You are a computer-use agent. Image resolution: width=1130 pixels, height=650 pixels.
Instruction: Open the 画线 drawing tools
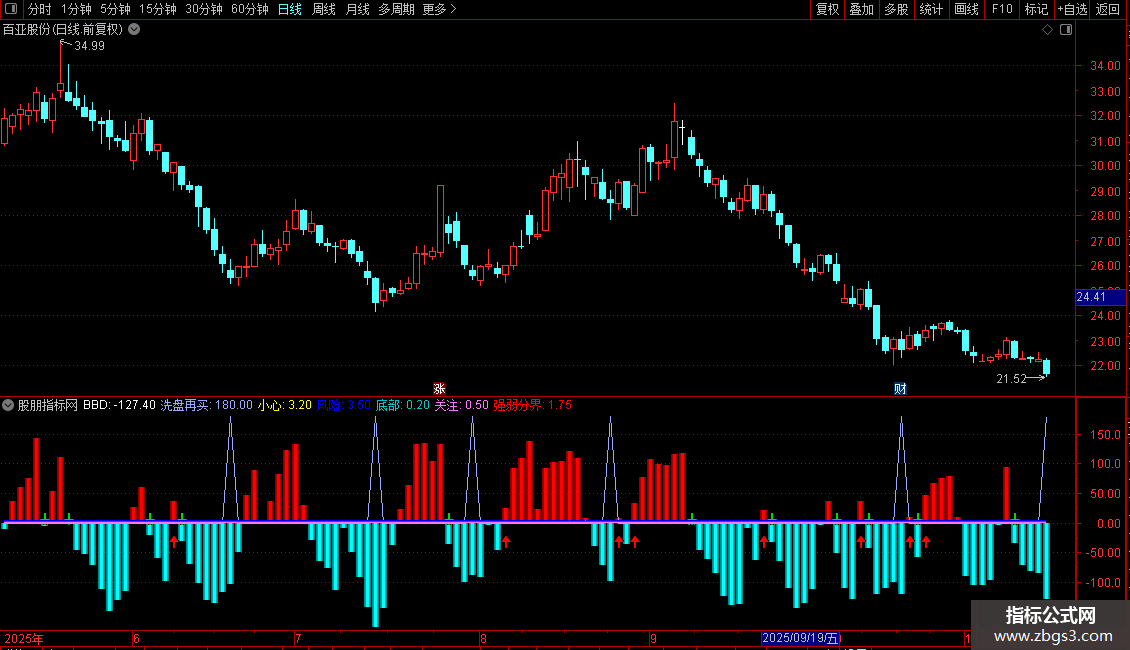coord(966,9)
